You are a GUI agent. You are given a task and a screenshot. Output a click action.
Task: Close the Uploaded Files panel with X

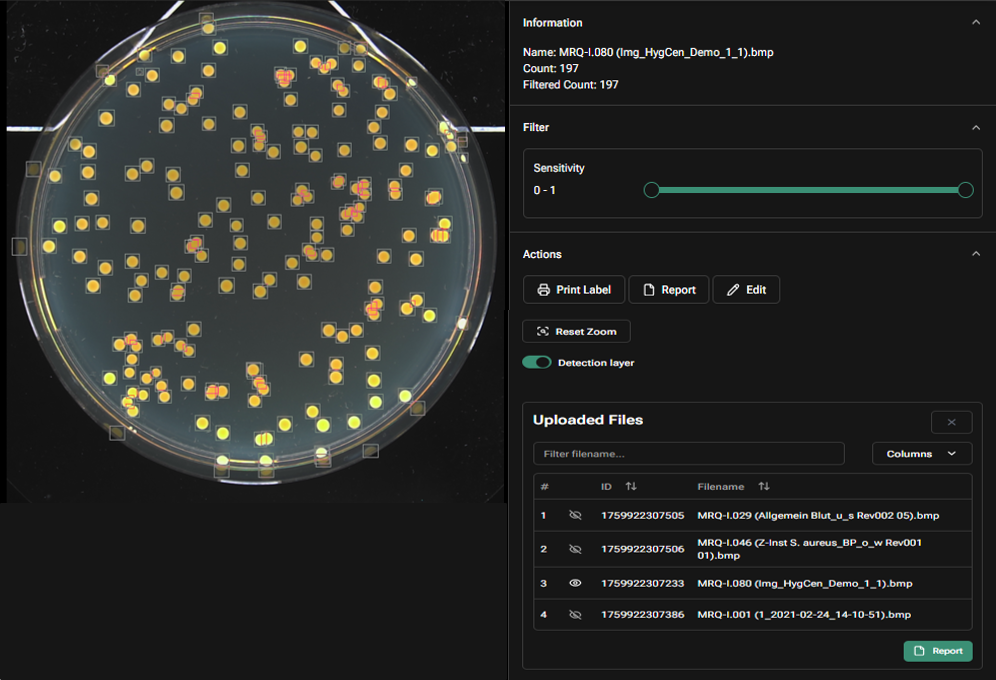[x=951, y=422]
